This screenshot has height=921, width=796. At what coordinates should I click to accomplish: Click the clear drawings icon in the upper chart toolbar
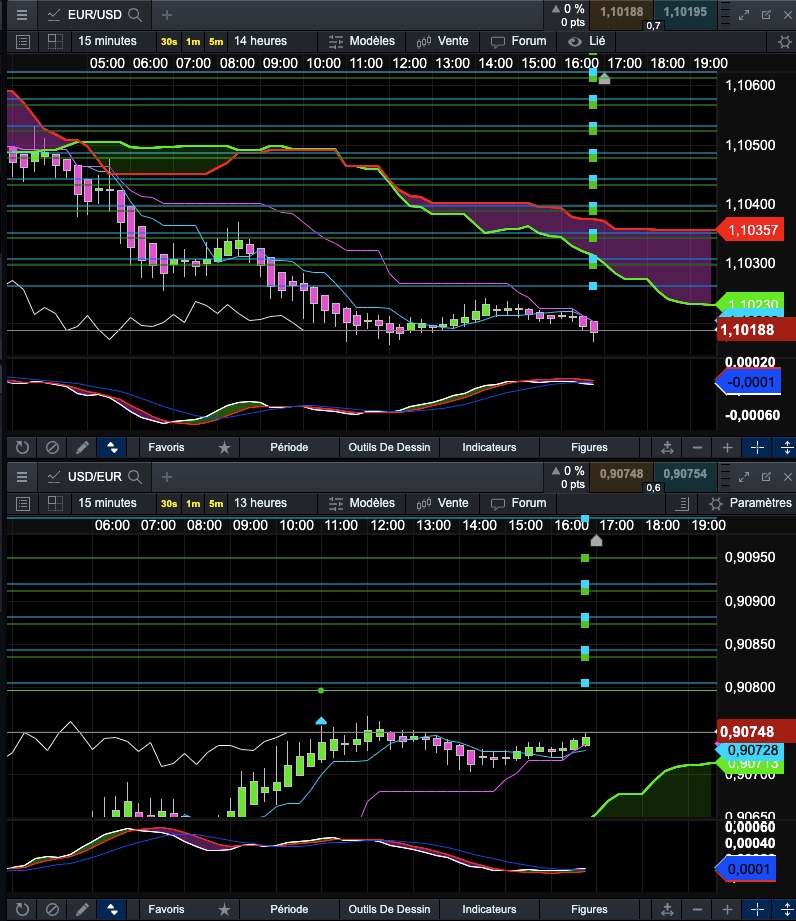point(52,447)
